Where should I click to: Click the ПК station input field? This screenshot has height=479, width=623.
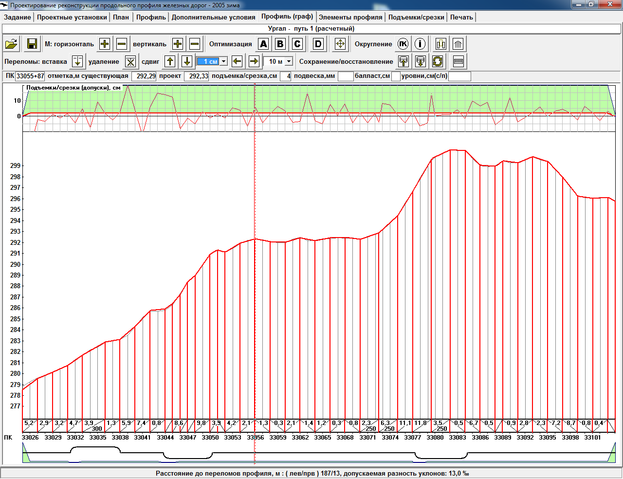pos(30,76)
